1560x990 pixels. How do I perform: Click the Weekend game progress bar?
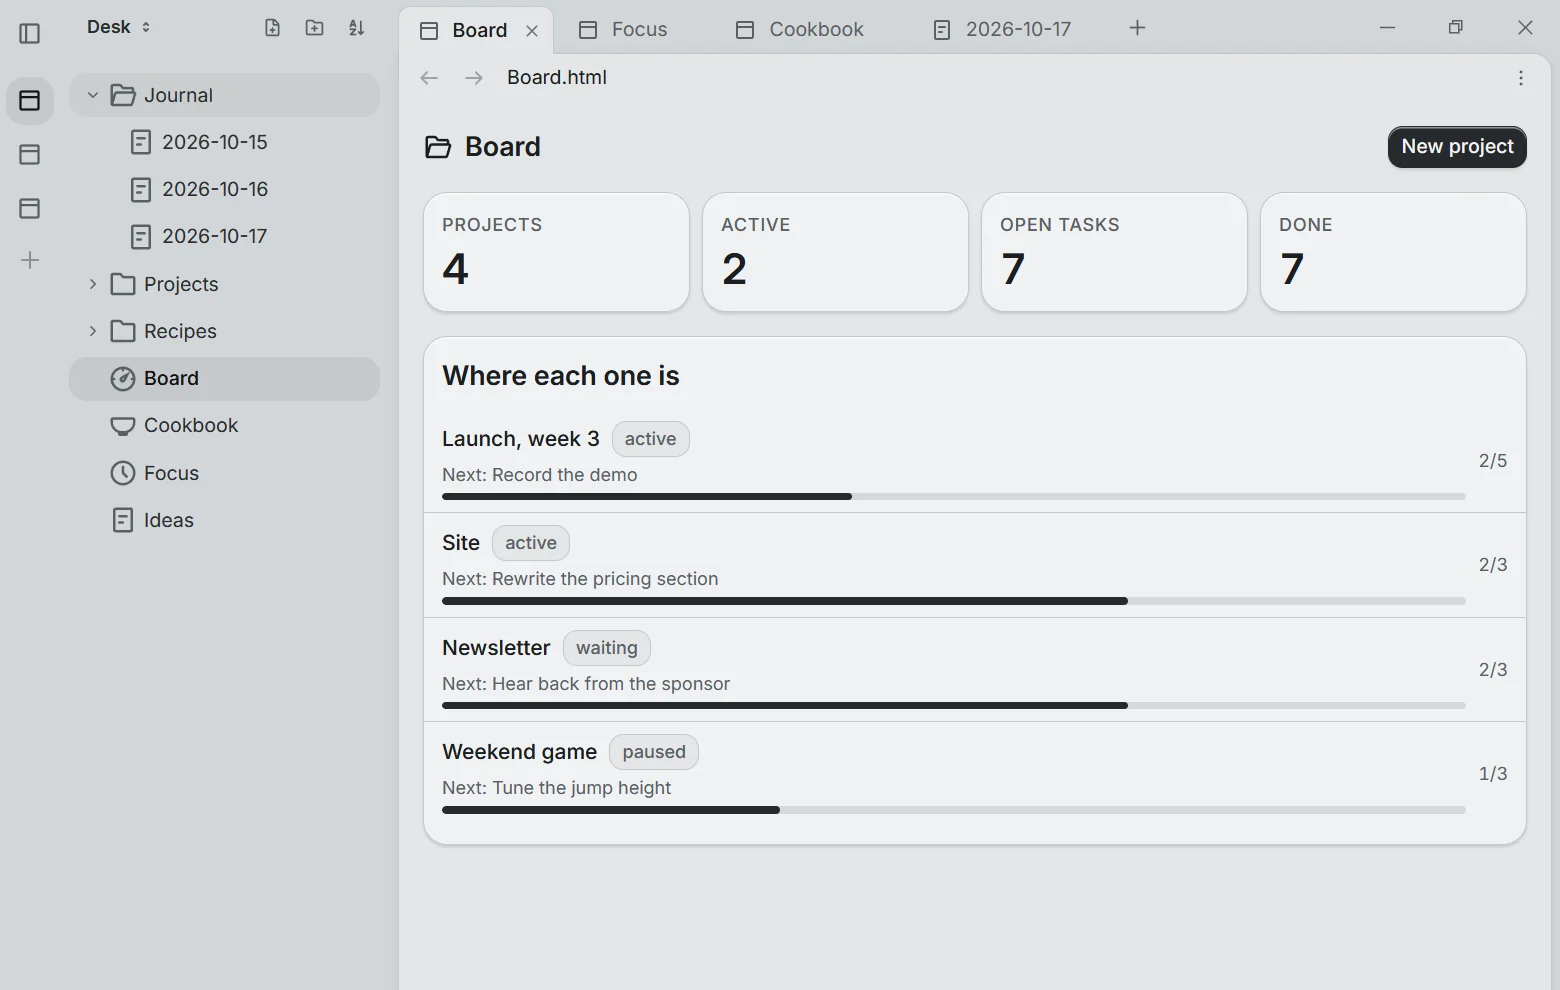point(954,810)
